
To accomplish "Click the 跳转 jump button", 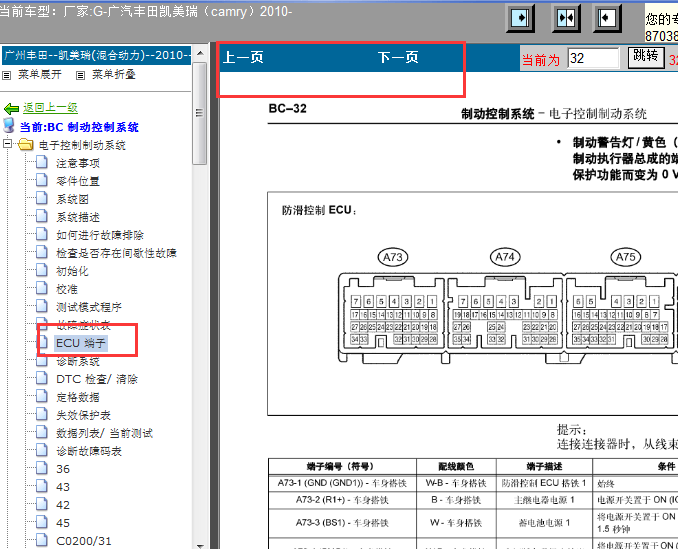I will (646, 57).
